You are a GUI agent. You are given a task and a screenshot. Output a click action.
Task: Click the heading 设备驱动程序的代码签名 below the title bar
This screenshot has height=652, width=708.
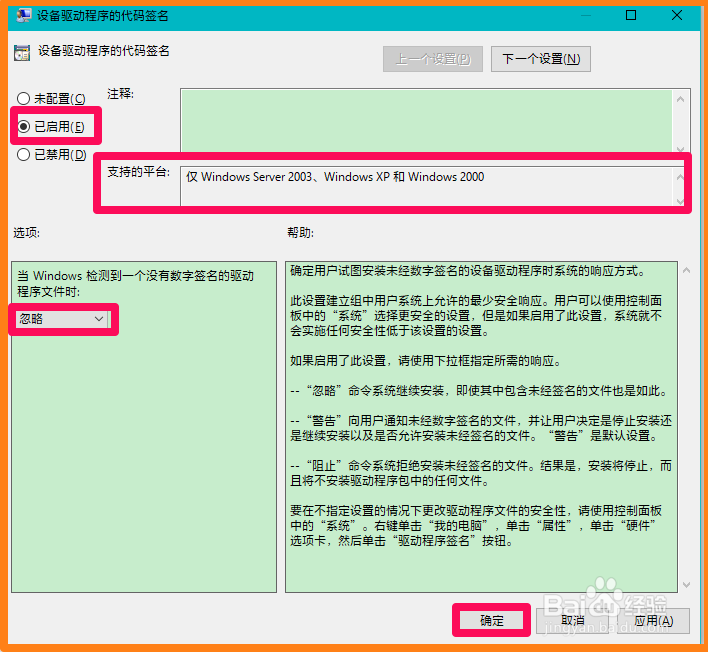point(103,51)
